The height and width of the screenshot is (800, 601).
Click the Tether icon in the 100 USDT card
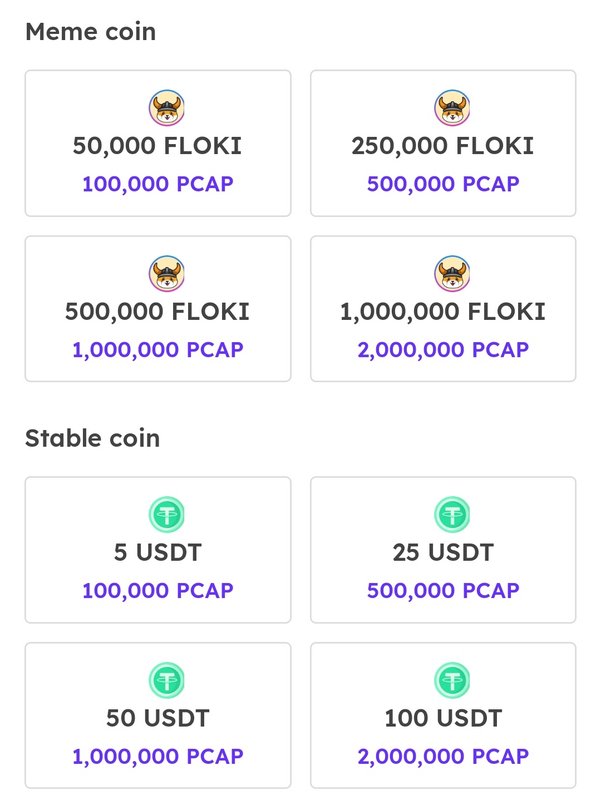pyautogui.click(x=452, y=680)
